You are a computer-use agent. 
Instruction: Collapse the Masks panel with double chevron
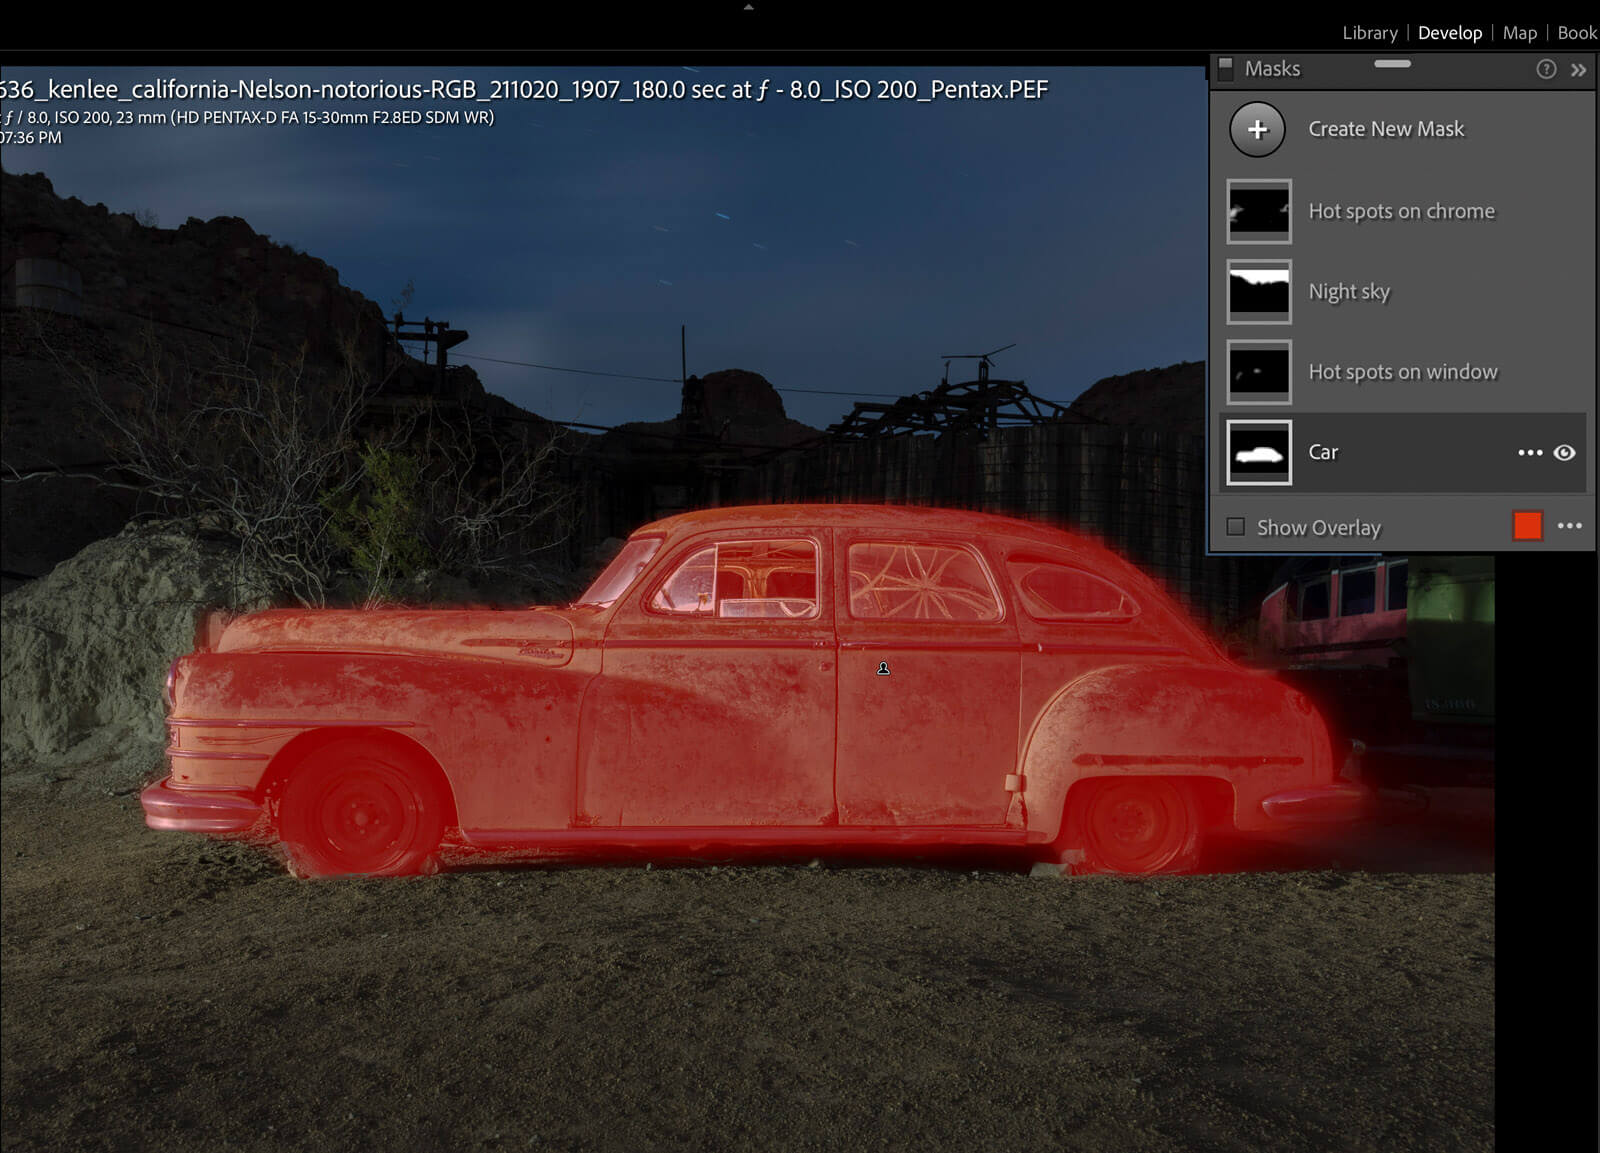click(x=1578, y=70)
